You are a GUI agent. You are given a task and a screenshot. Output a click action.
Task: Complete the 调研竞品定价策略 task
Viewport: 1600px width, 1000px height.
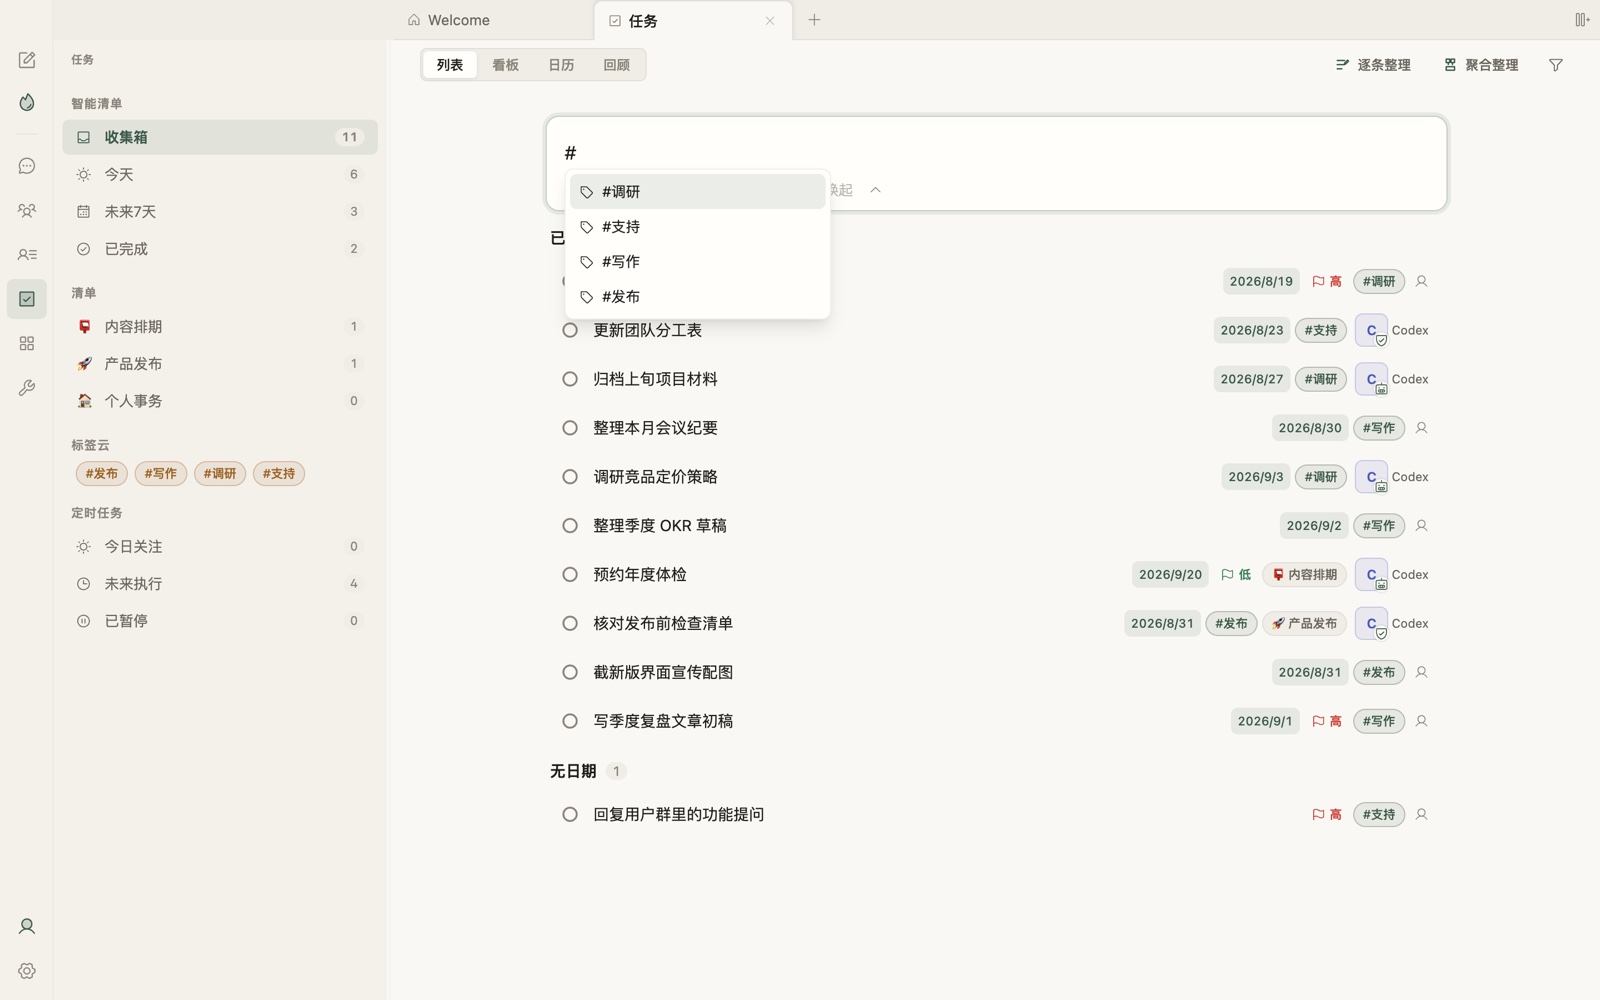(x=570, y=477)
